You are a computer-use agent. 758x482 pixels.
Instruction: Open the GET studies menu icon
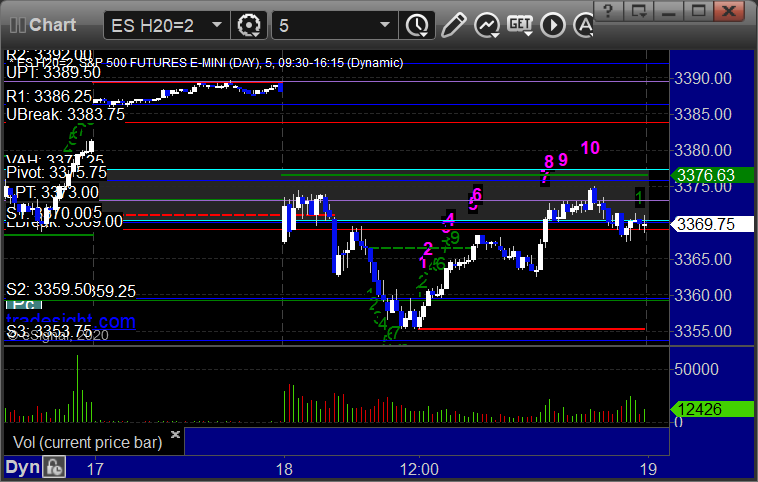pyautogui.click(x=520, y=25)
